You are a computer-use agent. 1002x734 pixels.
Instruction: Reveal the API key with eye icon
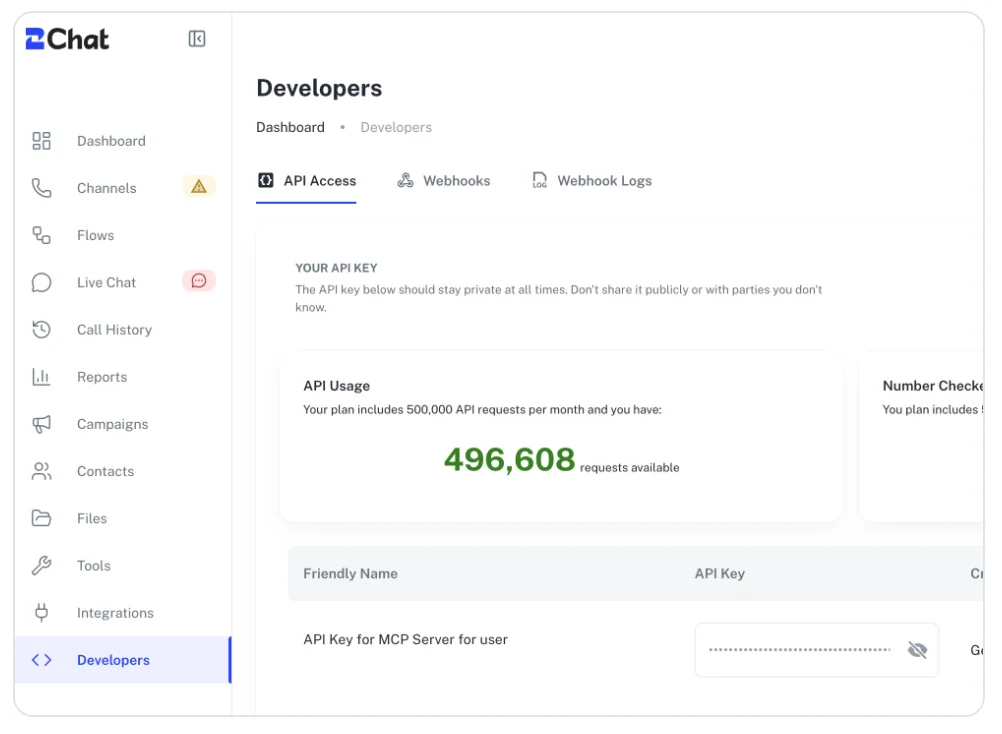(x=917, y=650)
